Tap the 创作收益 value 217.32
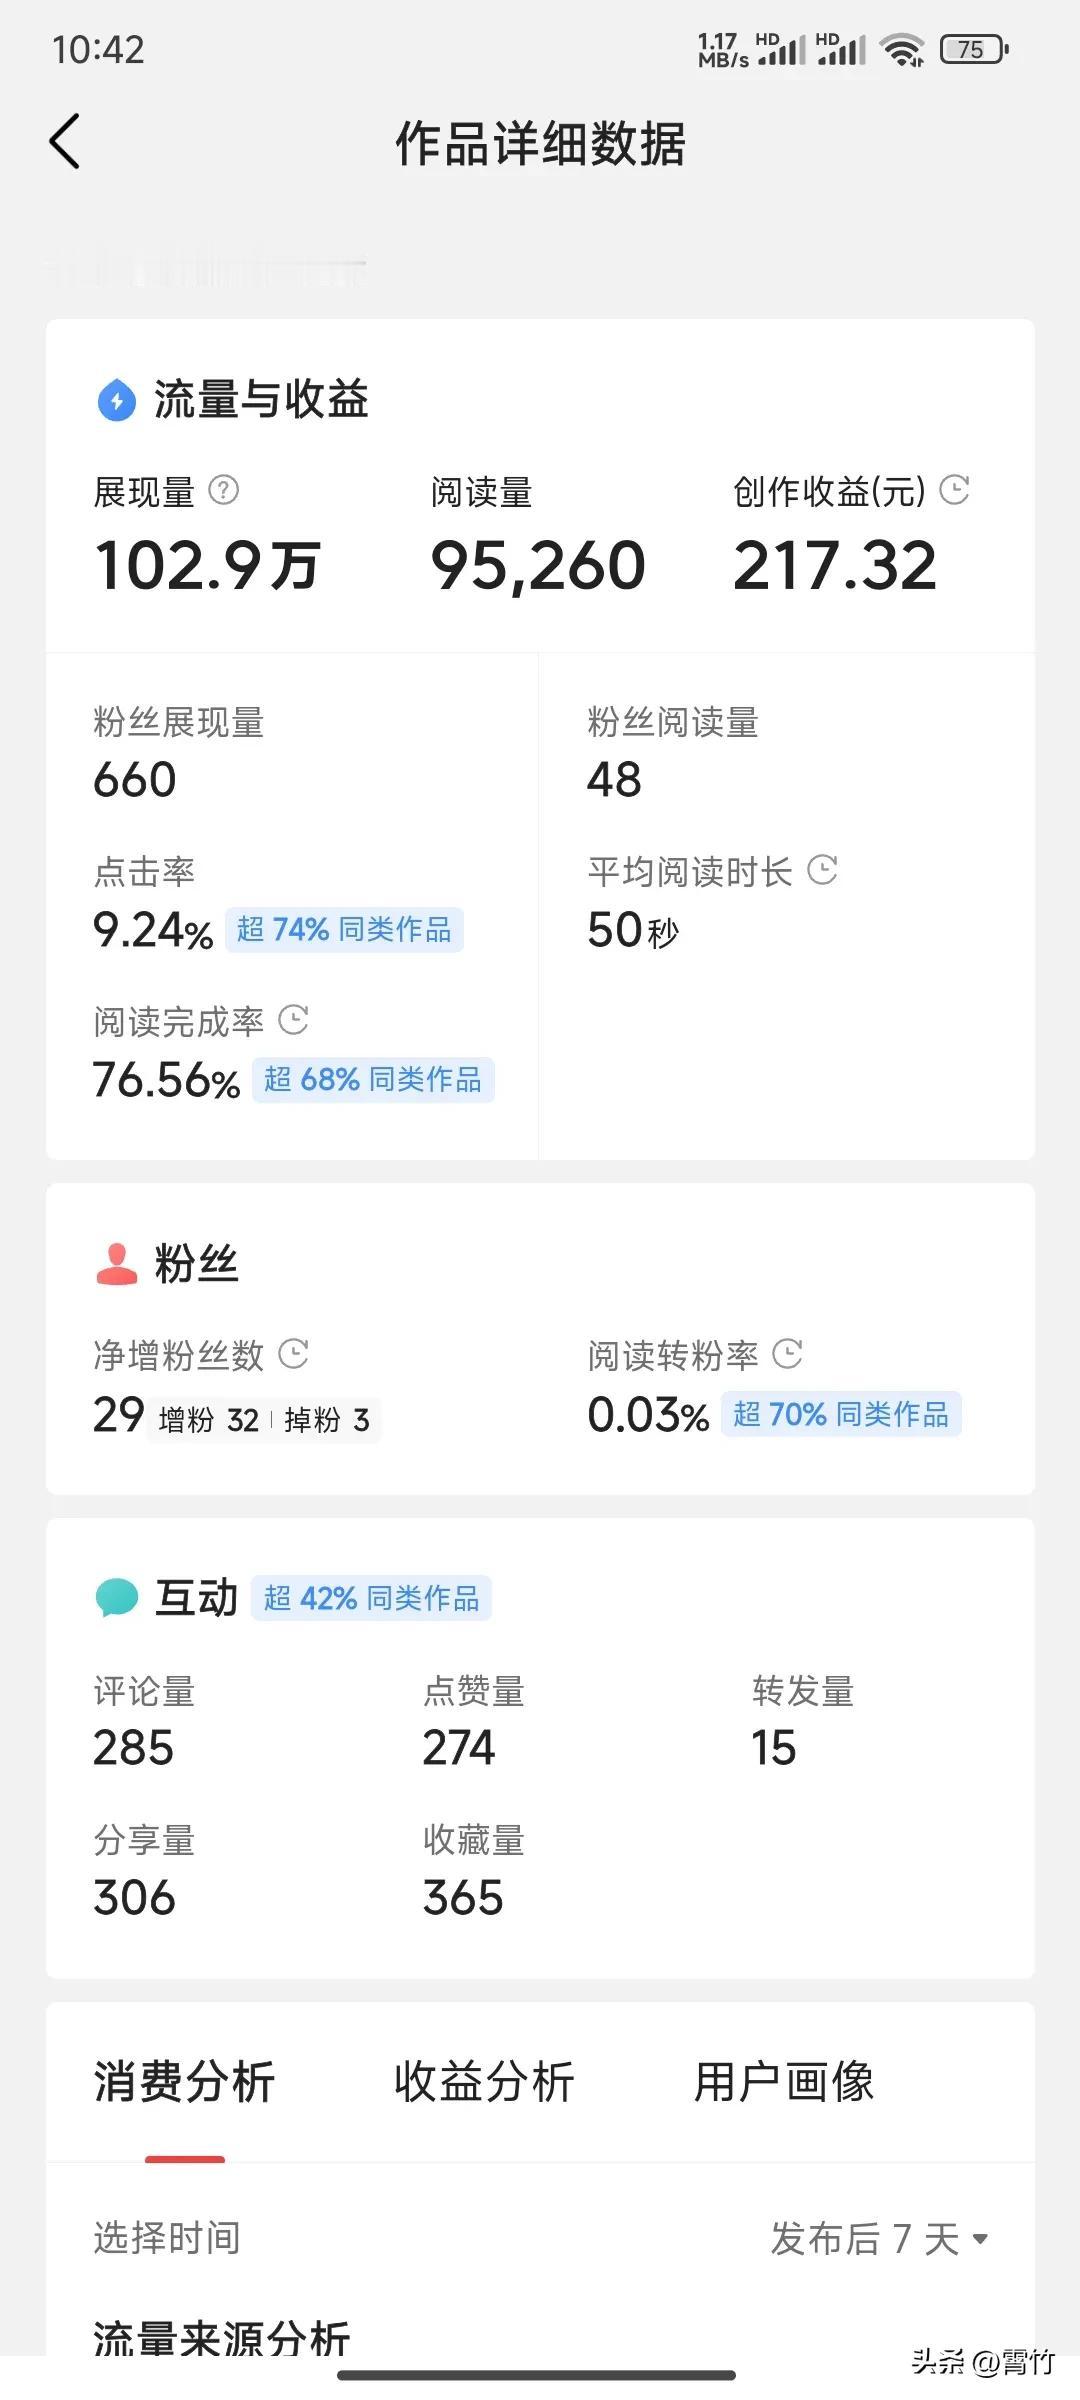Screen dimensions: 1080x2400 pyautogui.click(x=835, y=566)
